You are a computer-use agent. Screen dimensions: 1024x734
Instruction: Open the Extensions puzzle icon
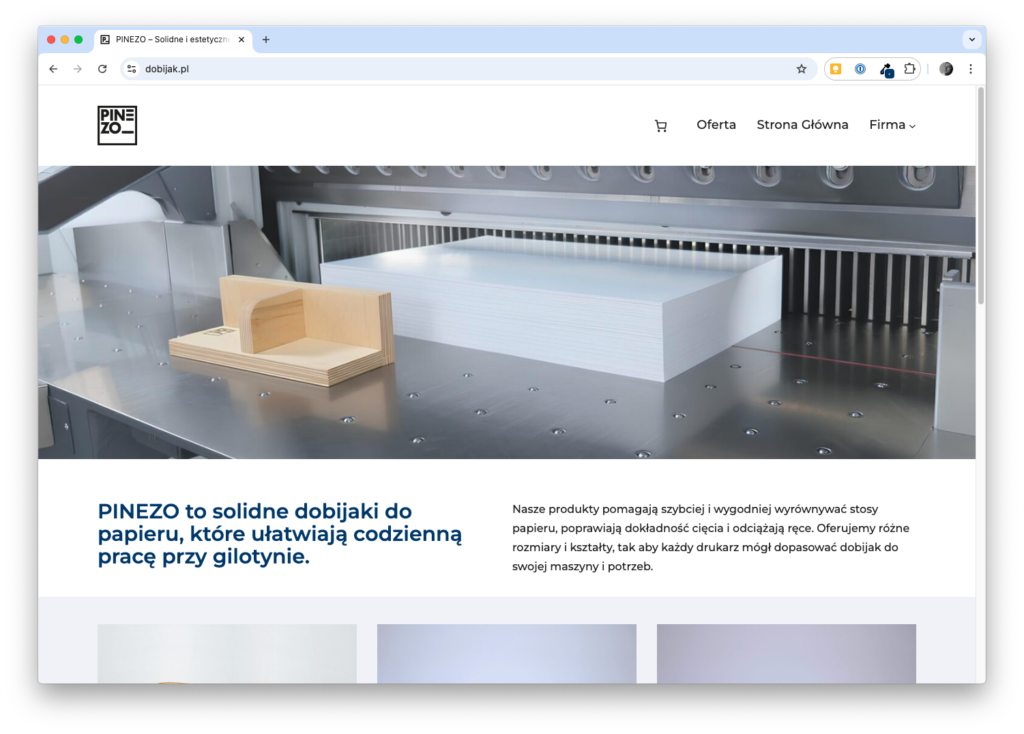909,69
